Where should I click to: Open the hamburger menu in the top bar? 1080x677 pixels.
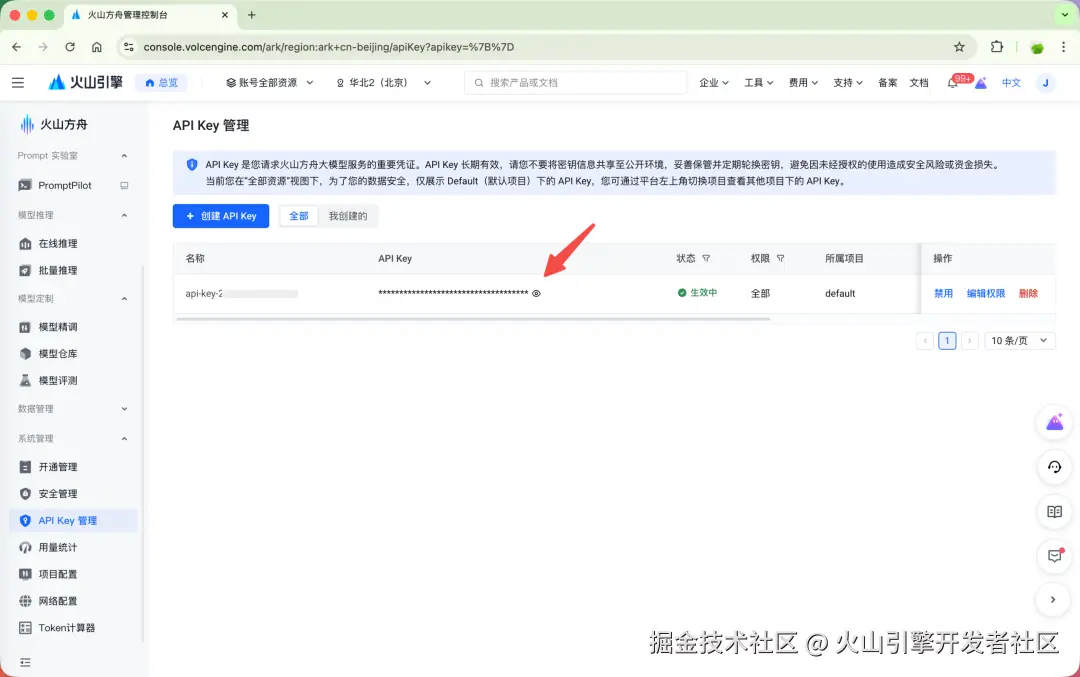(x=18, y=83)
